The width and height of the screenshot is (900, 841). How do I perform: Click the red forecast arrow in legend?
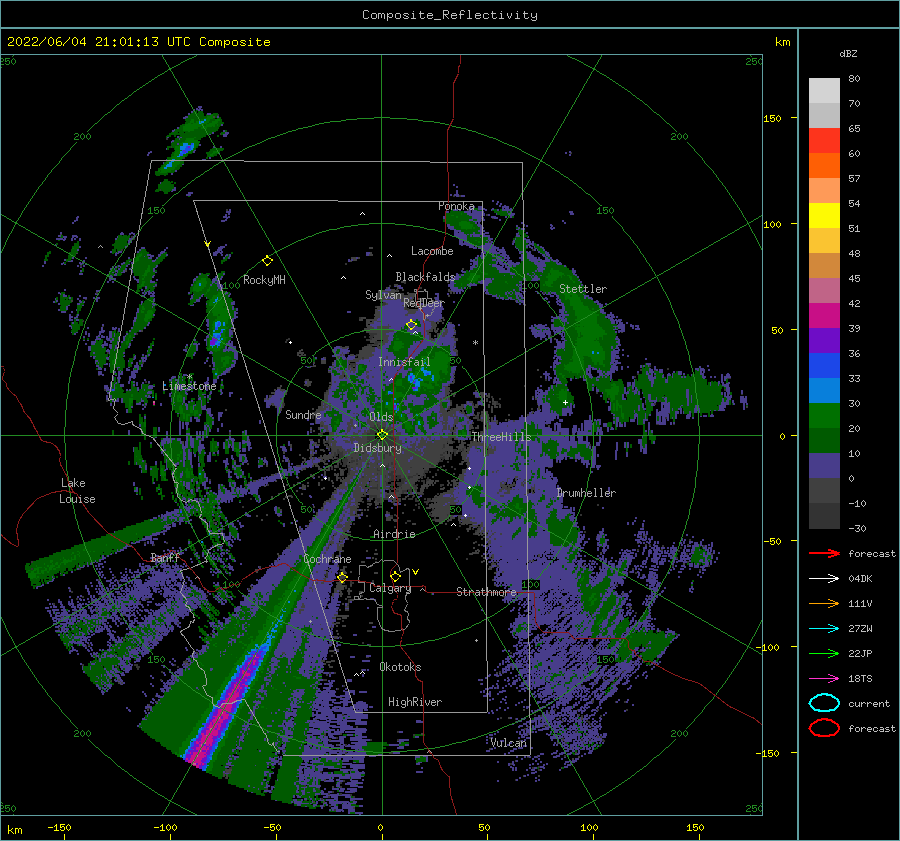pos(824,553)
